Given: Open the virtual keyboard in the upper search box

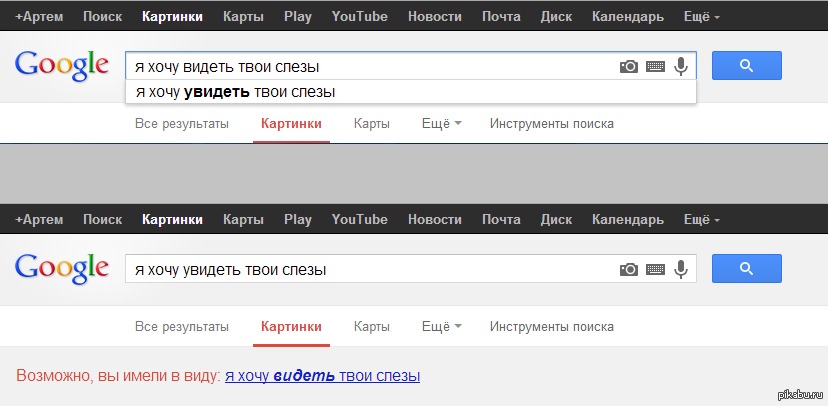Looking at the screenshot, I should point(656,66).
